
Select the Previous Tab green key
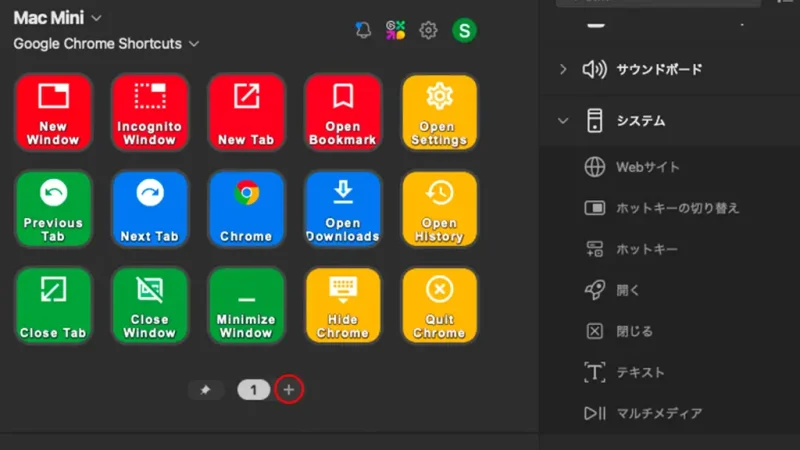pos(53,209)
